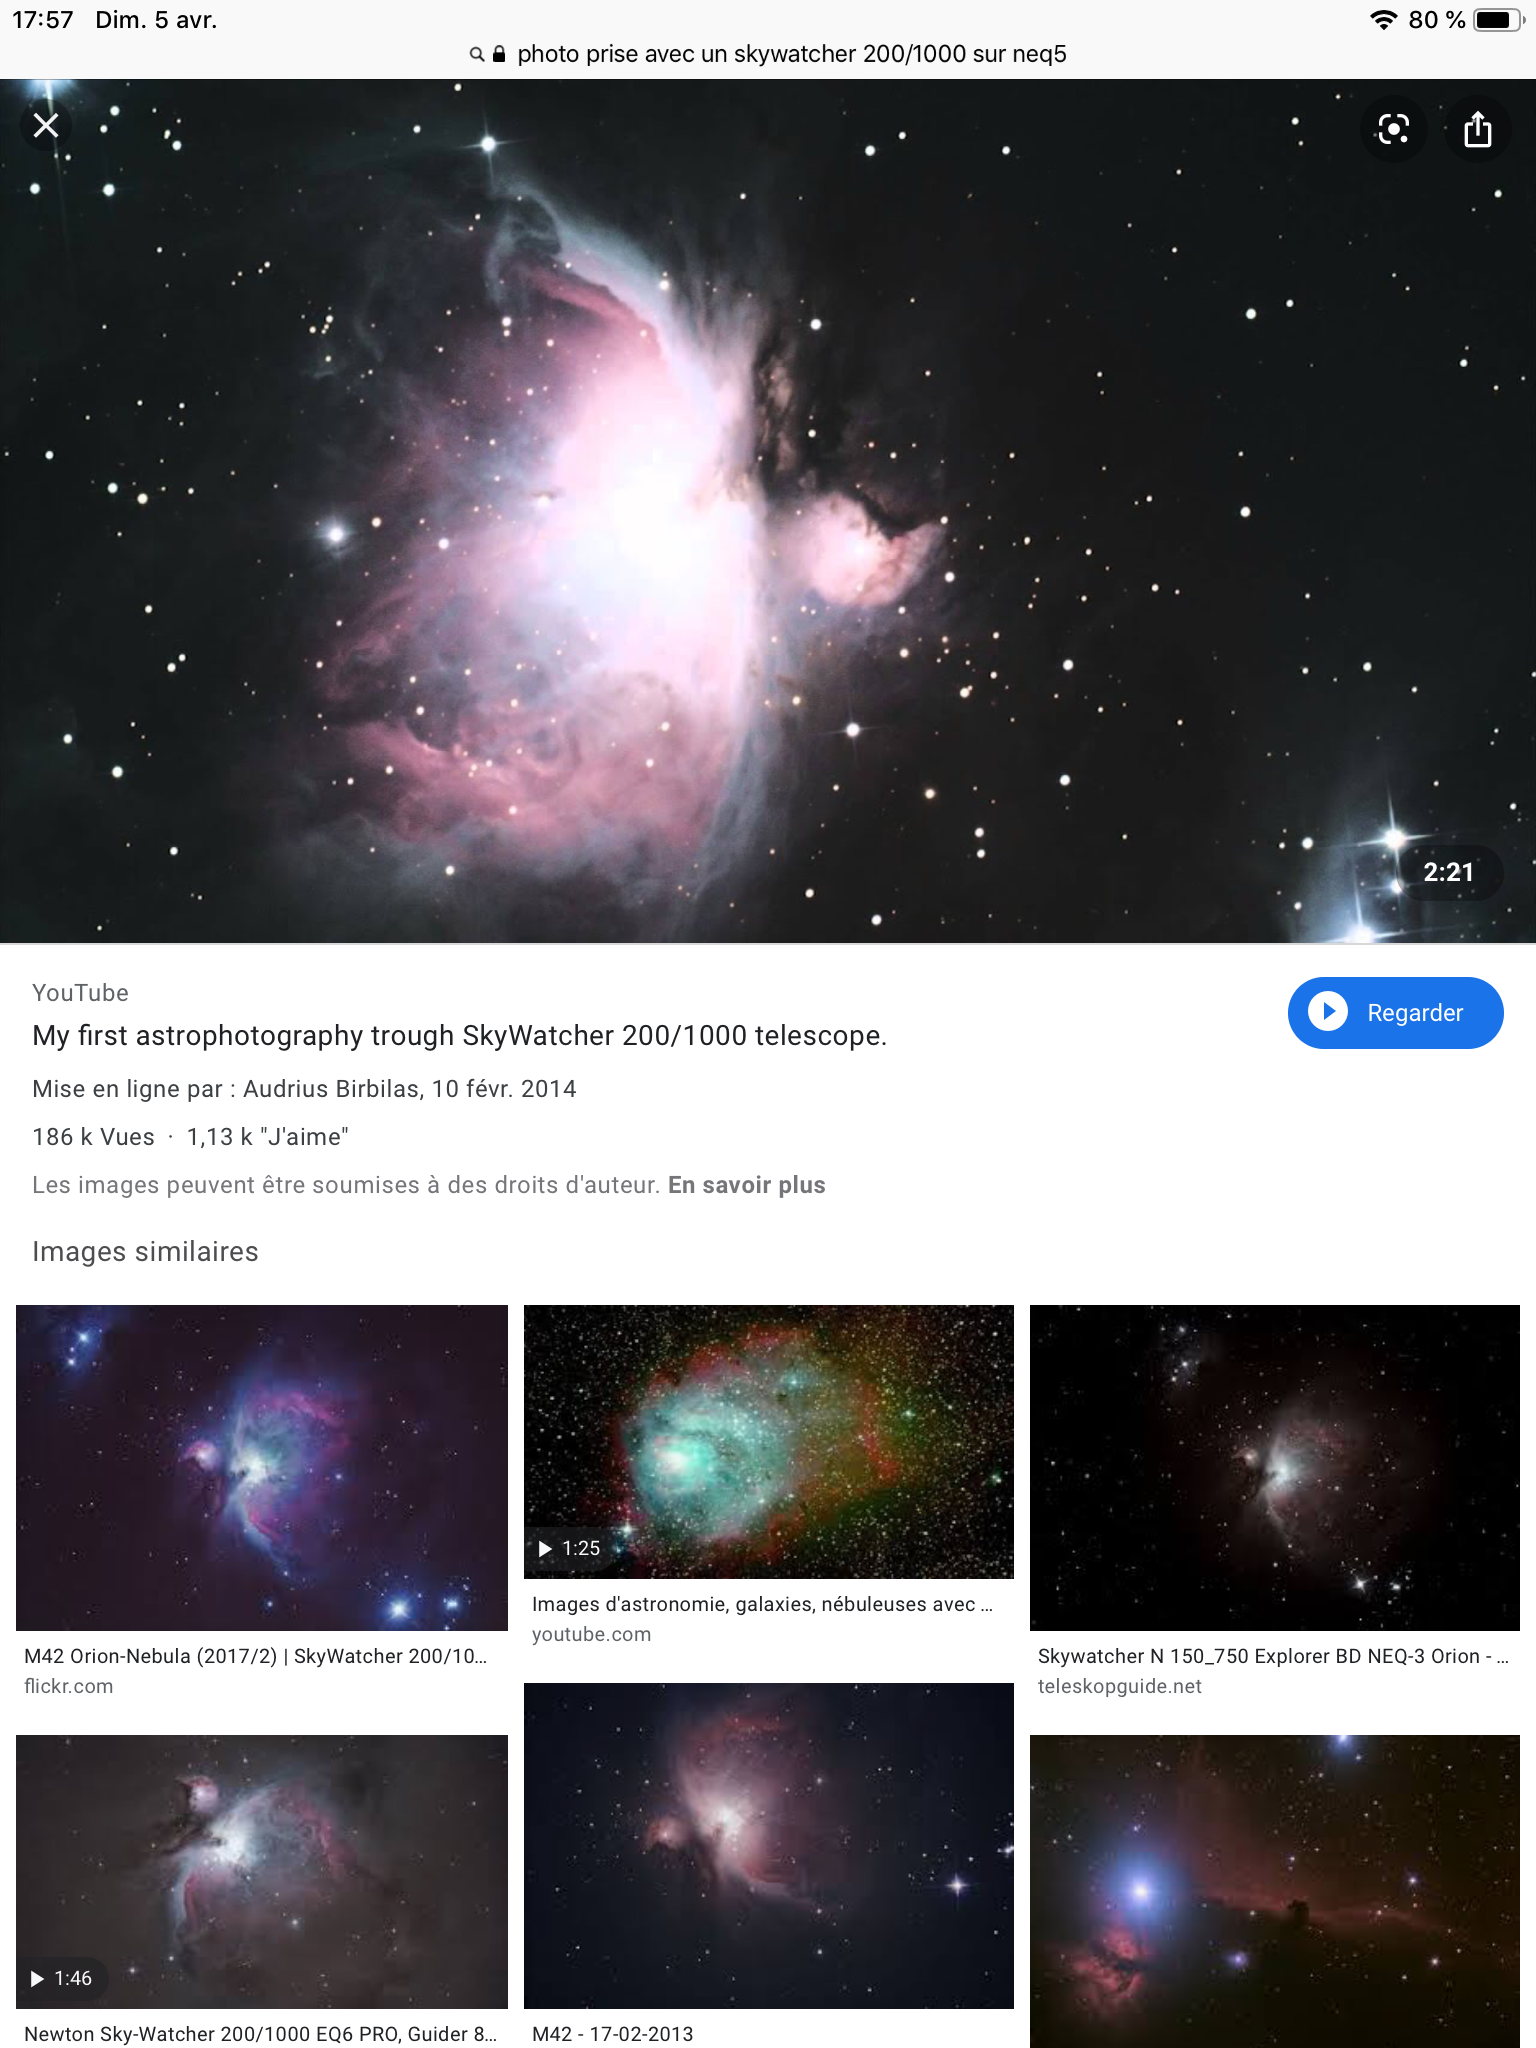Open teleskopguide.net source link
The image size is (1536, 2048).
[1119, 1686]
